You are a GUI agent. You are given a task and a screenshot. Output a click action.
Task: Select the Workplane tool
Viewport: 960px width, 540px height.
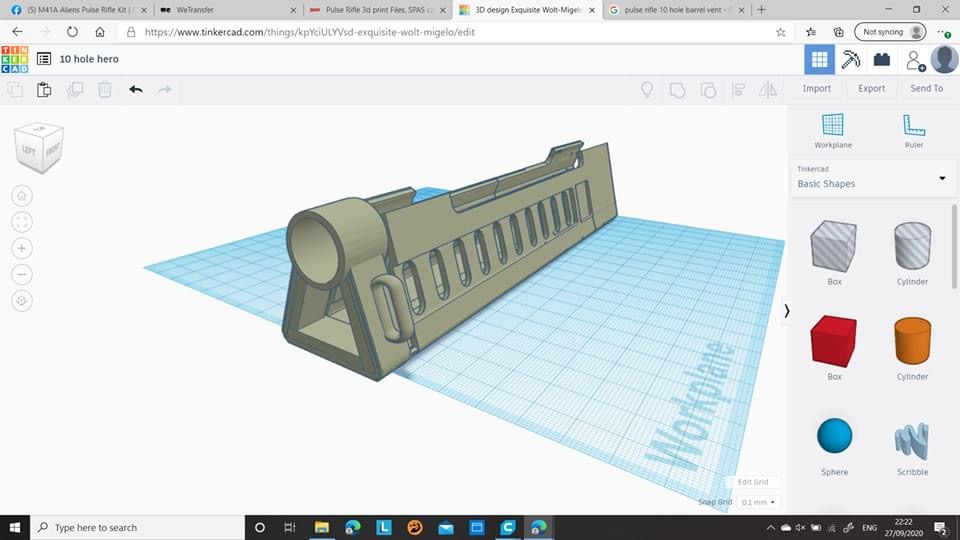(x=833, y=130)
